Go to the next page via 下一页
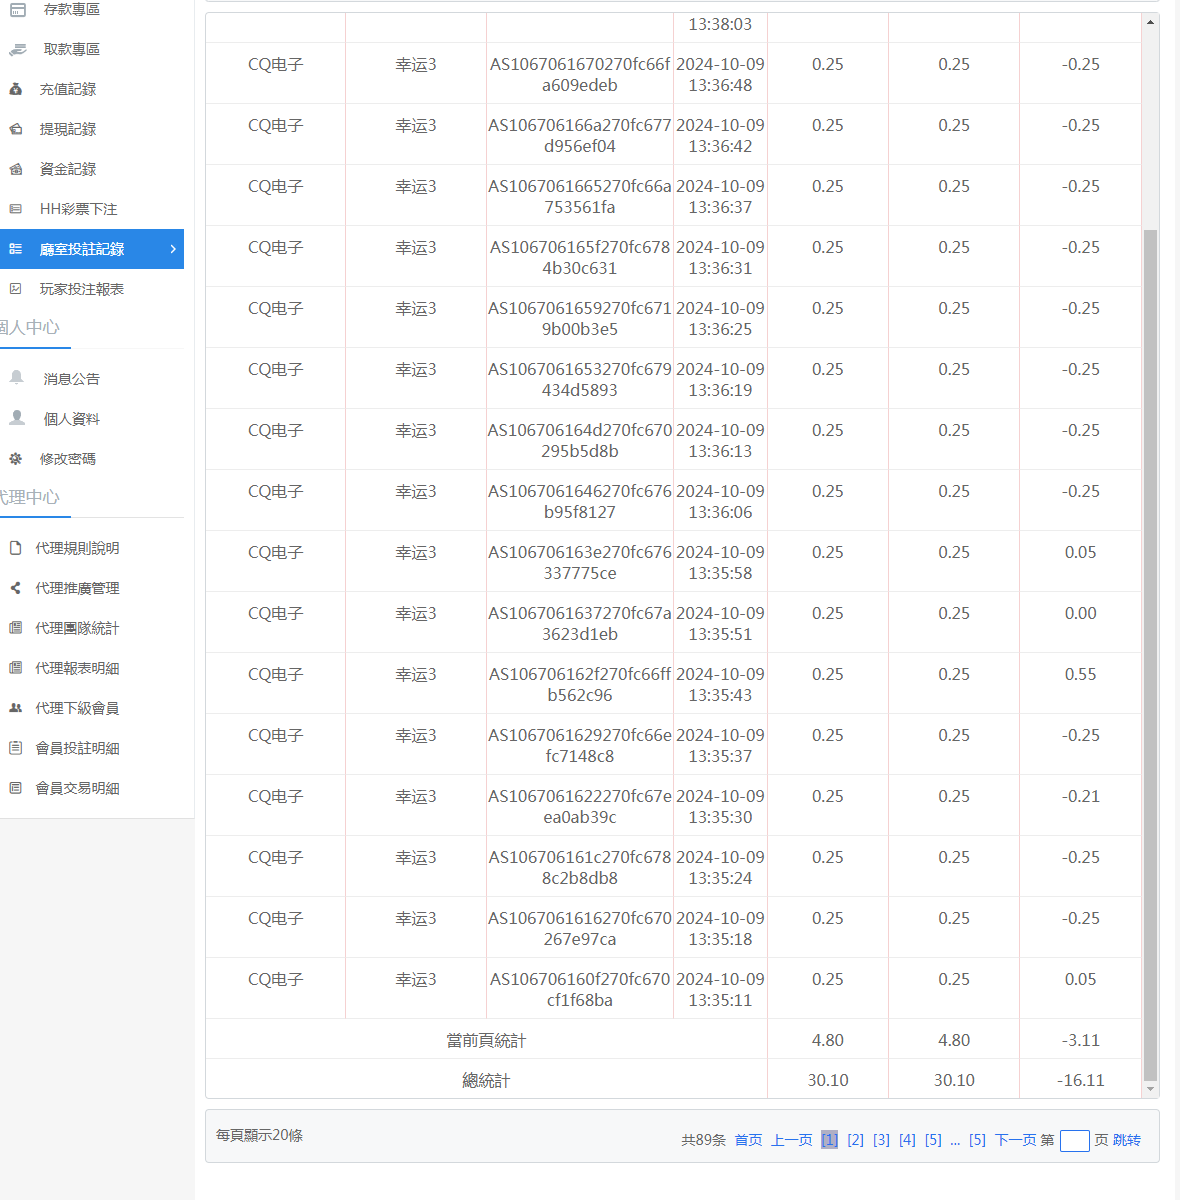 1015,1140
